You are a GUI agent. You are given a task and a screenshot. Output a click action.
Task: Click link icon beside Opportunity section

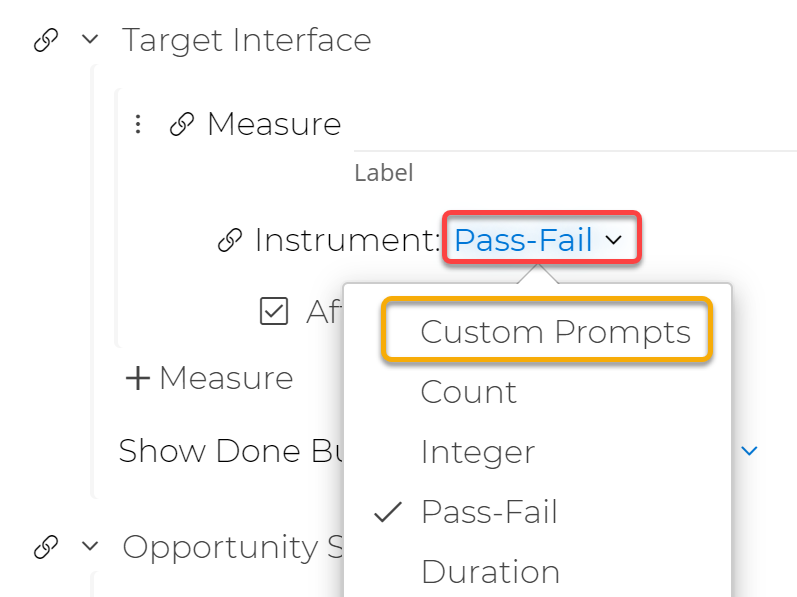(45, 547)
